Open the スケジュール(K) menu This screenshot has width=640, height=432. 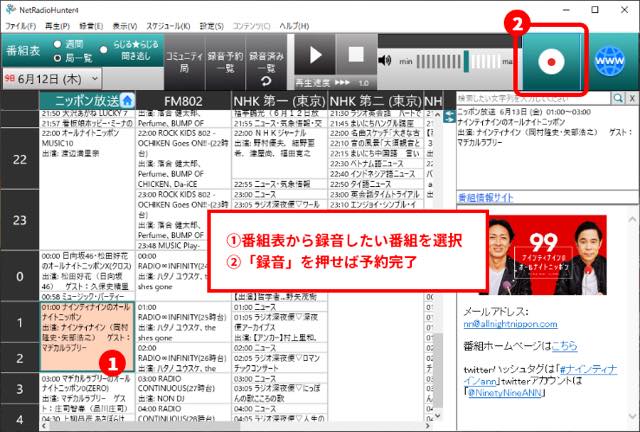pos(168,26)
